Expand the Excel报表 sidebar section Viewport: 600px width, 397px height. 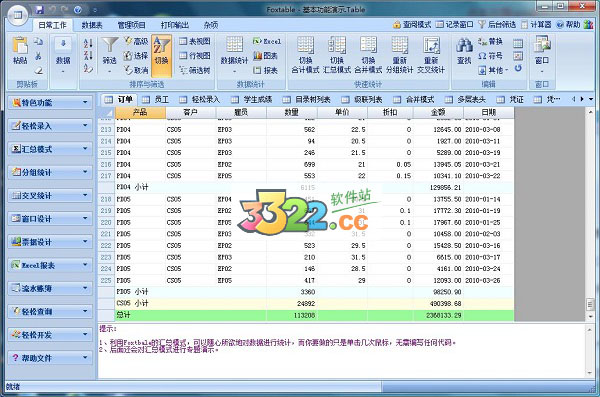50,265
